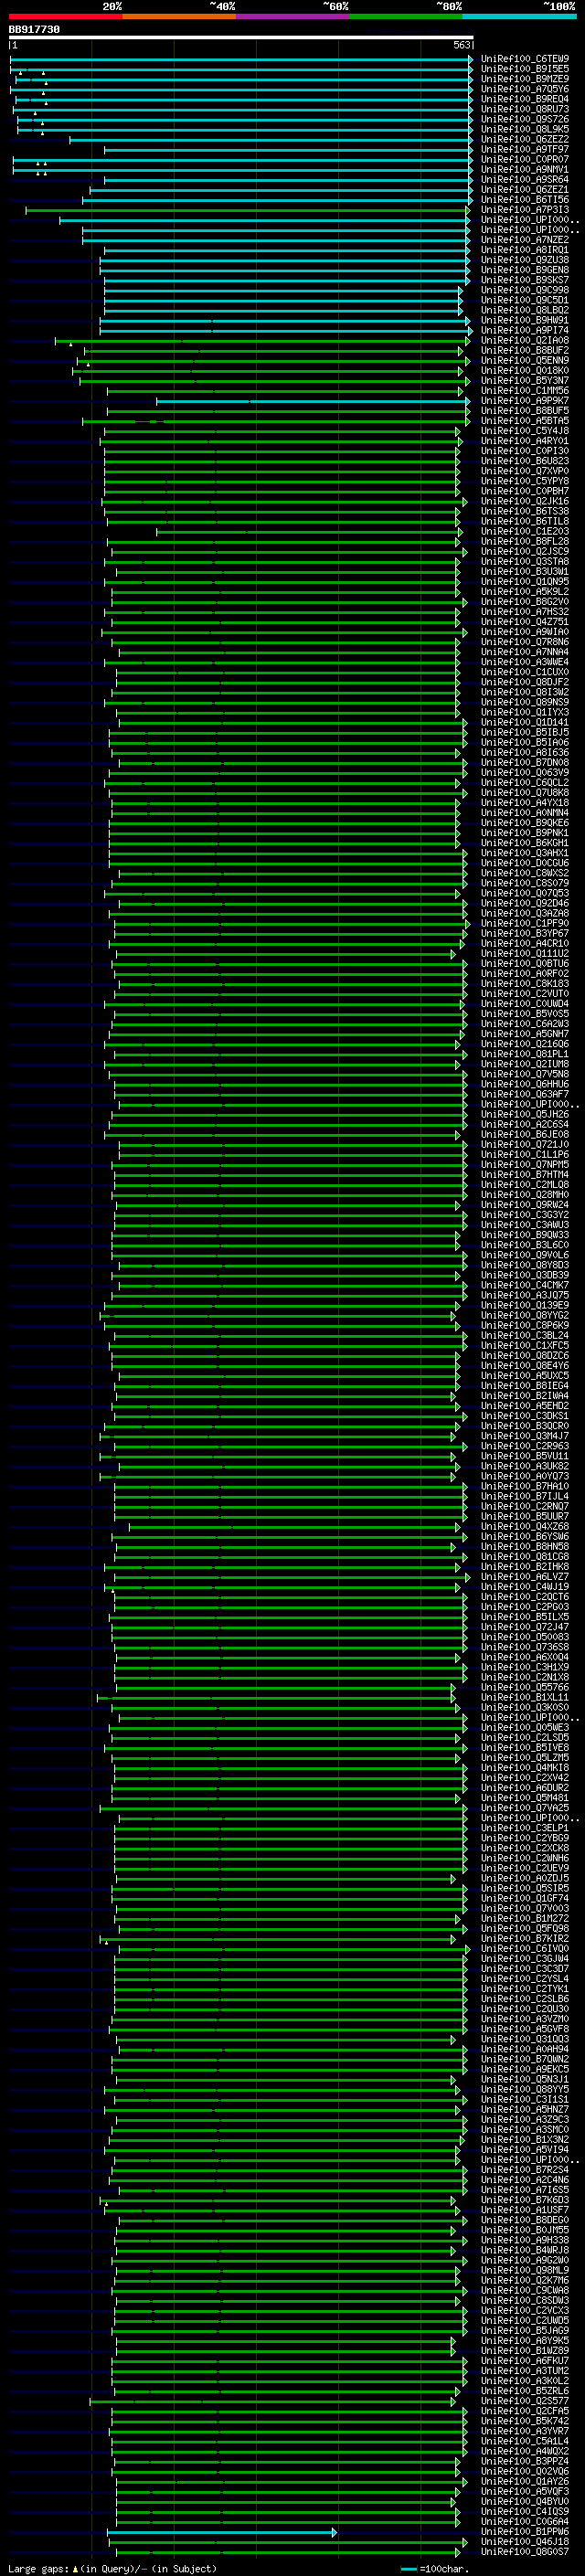Select hit label UniRef100_Q9C998

[x=525, y=290]
